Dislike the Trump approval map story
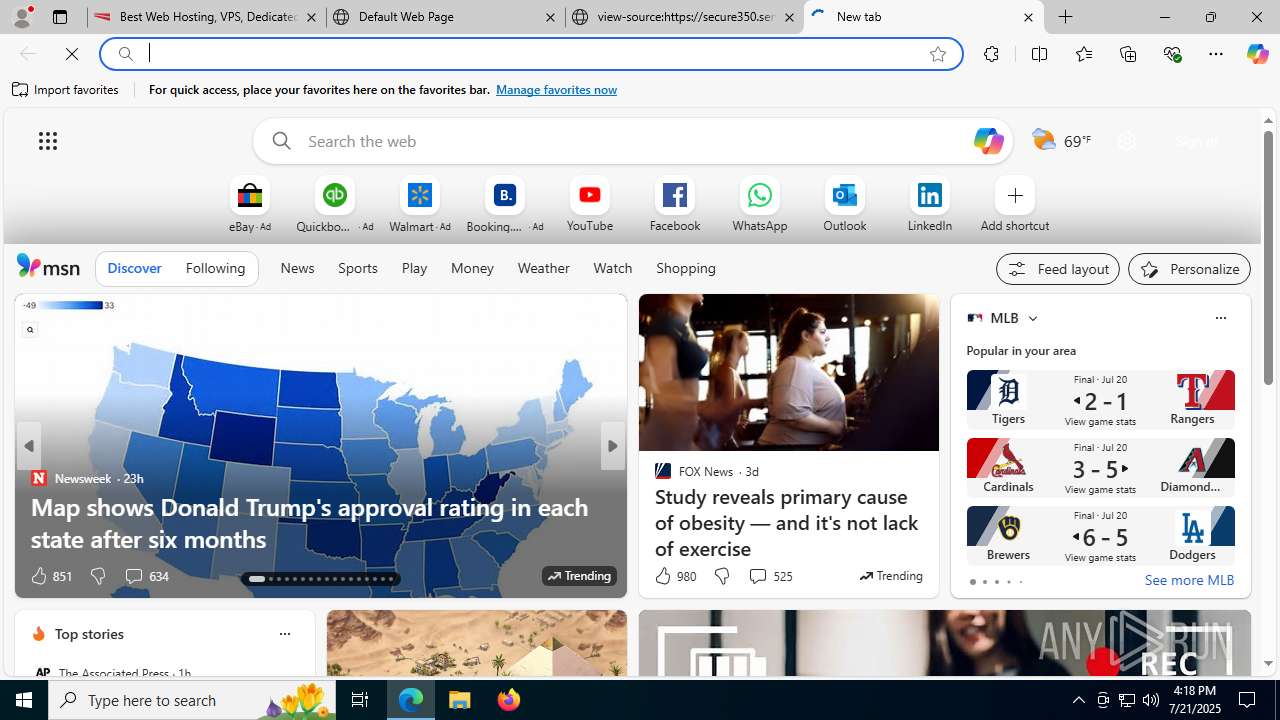 coord(97,576)
